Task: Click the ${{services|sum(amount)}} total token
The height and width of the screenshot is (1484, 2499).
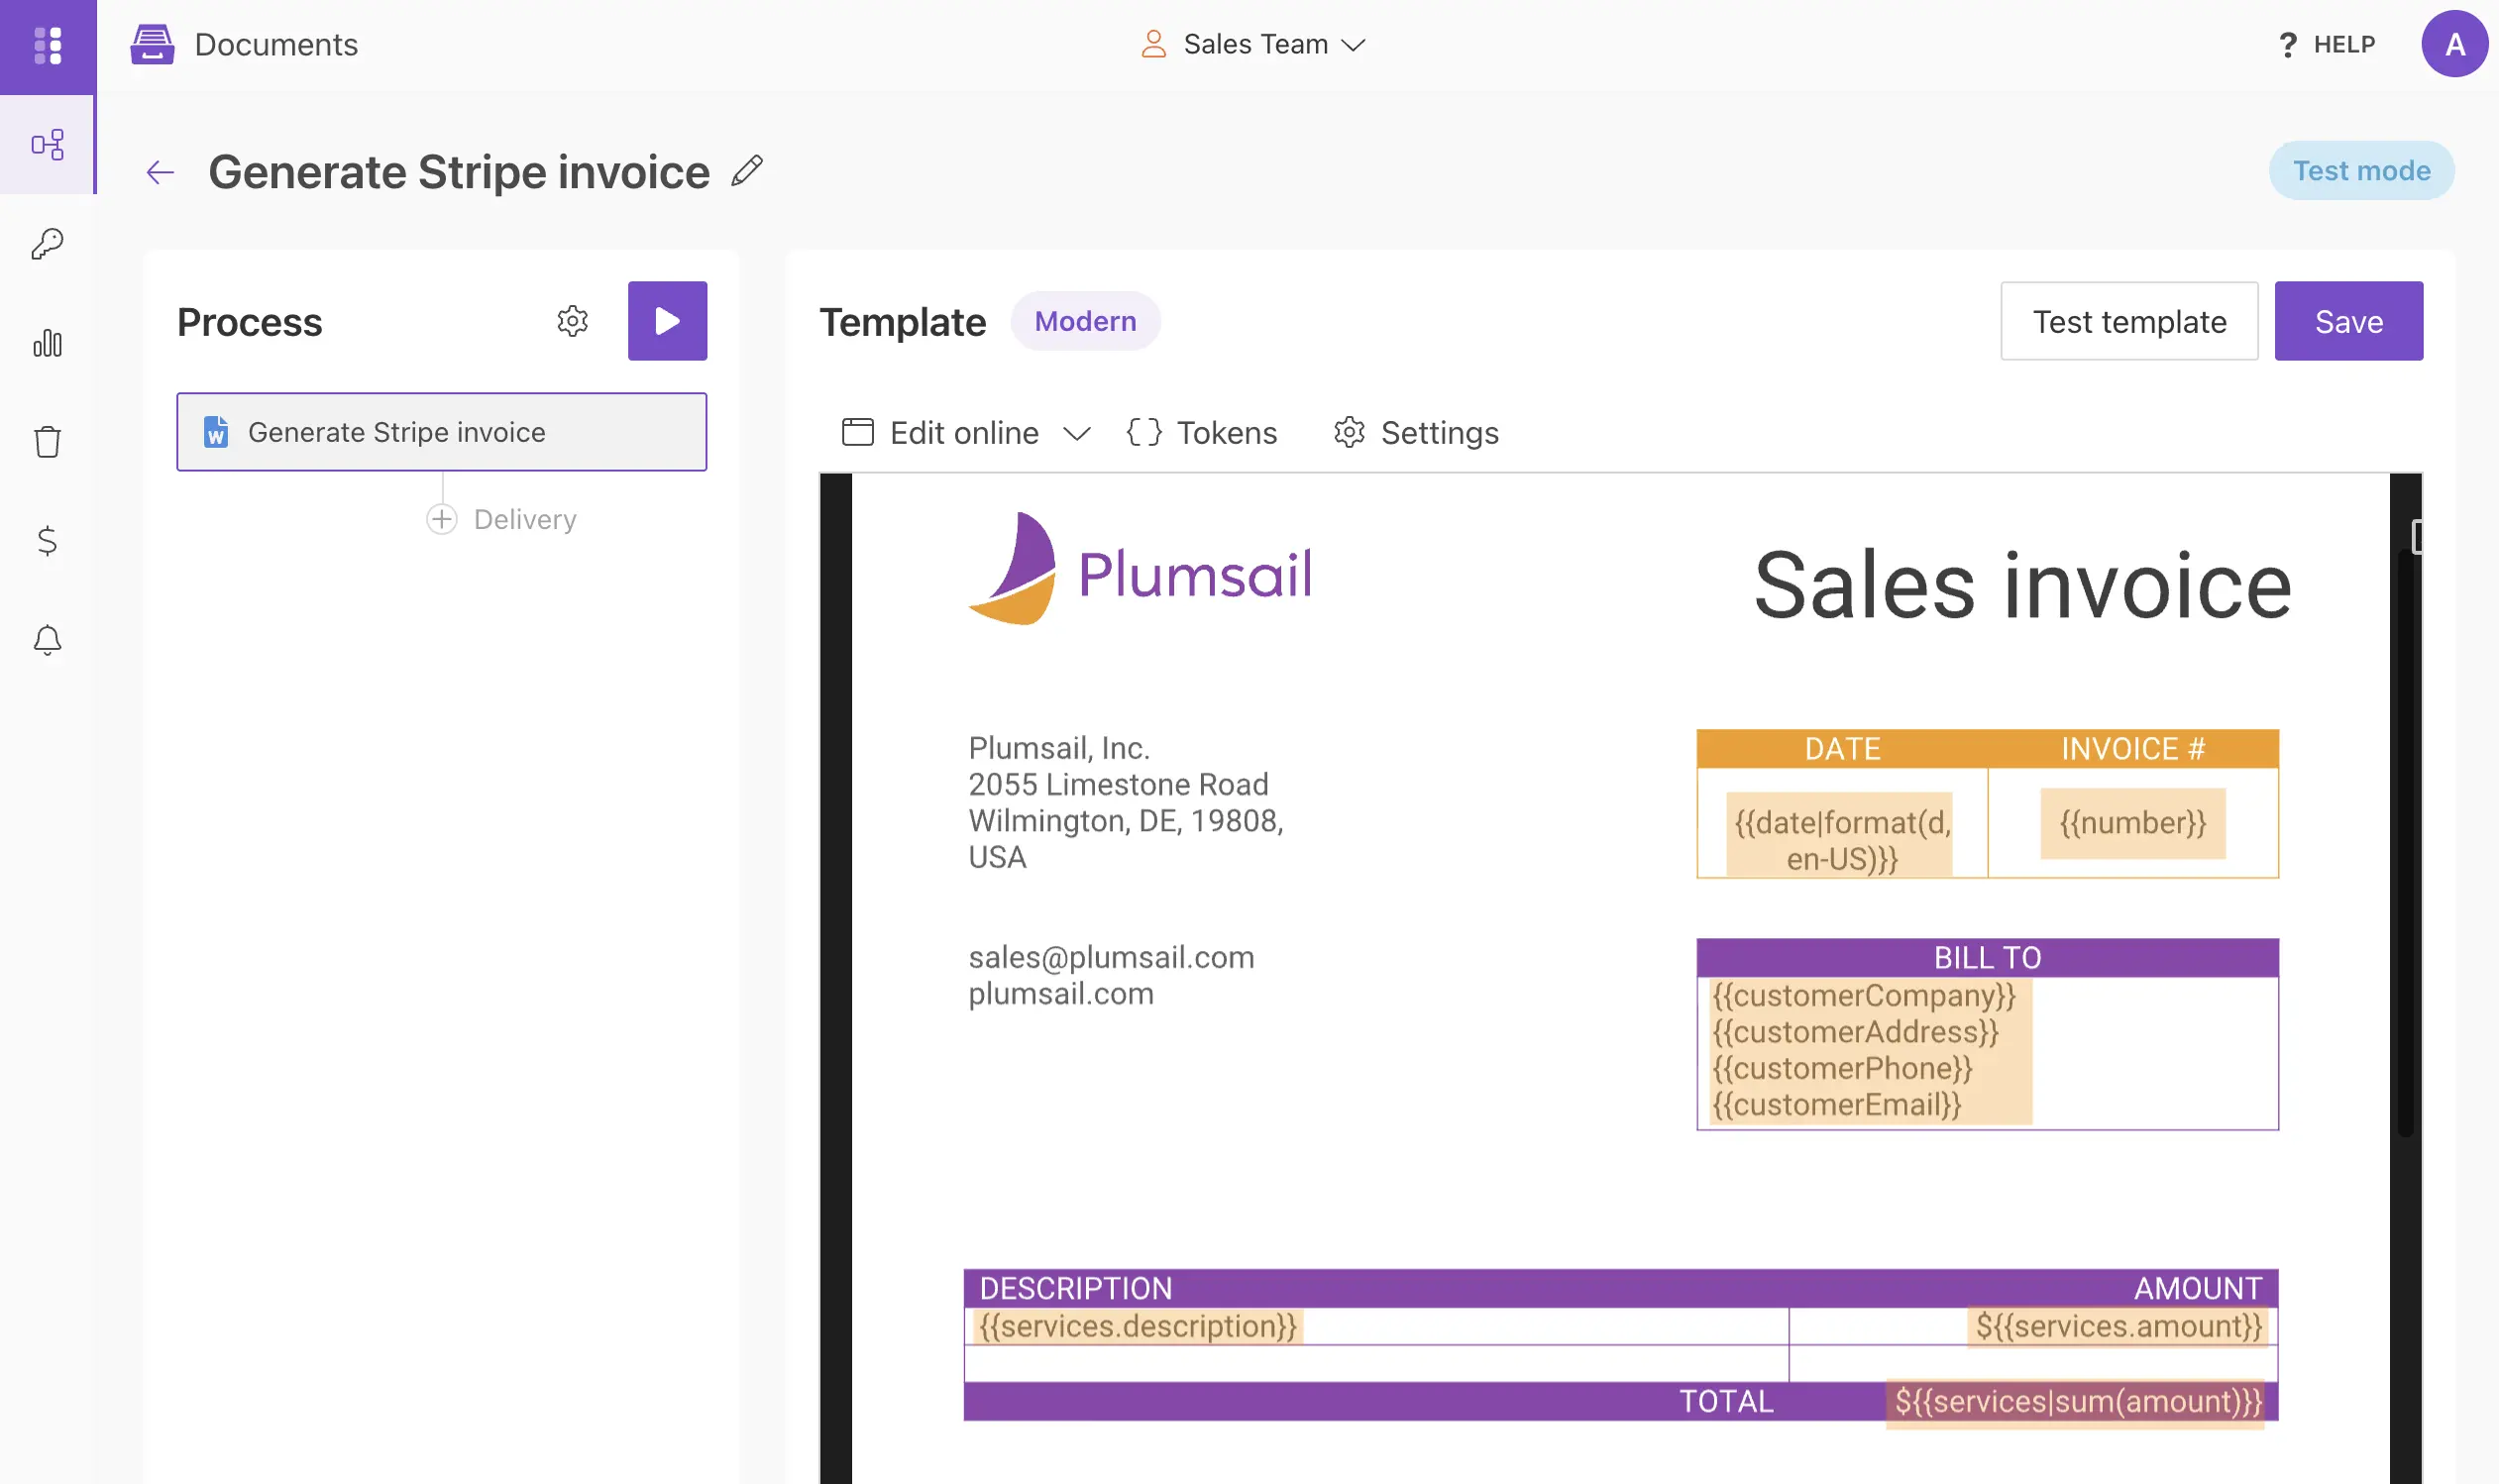Action: tap(2077, 1402)
